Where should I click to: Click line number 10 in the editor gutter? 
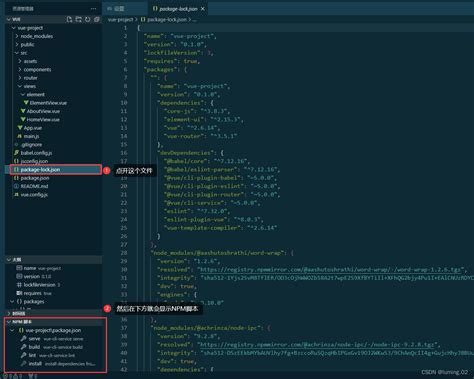[x=124, y=103]
